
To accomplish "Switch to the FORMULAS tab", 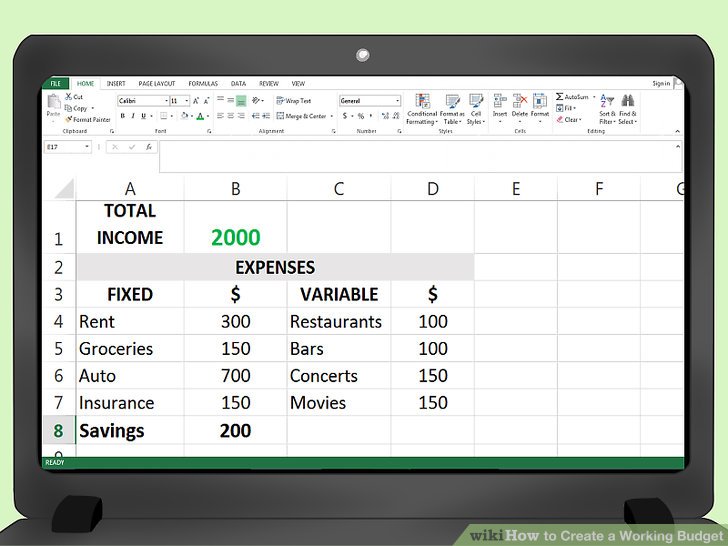I will coord(203,84).
